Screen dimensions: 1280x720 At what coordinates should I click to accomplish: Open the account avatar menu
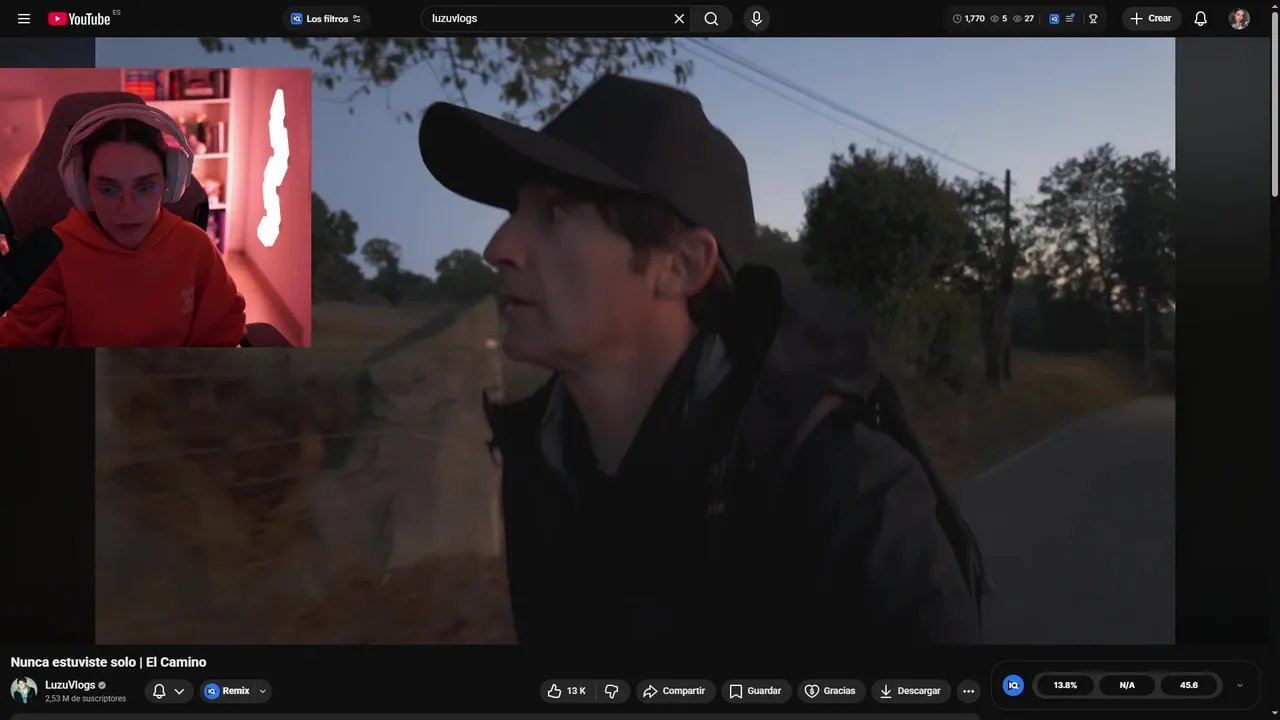click(1239, 19)
